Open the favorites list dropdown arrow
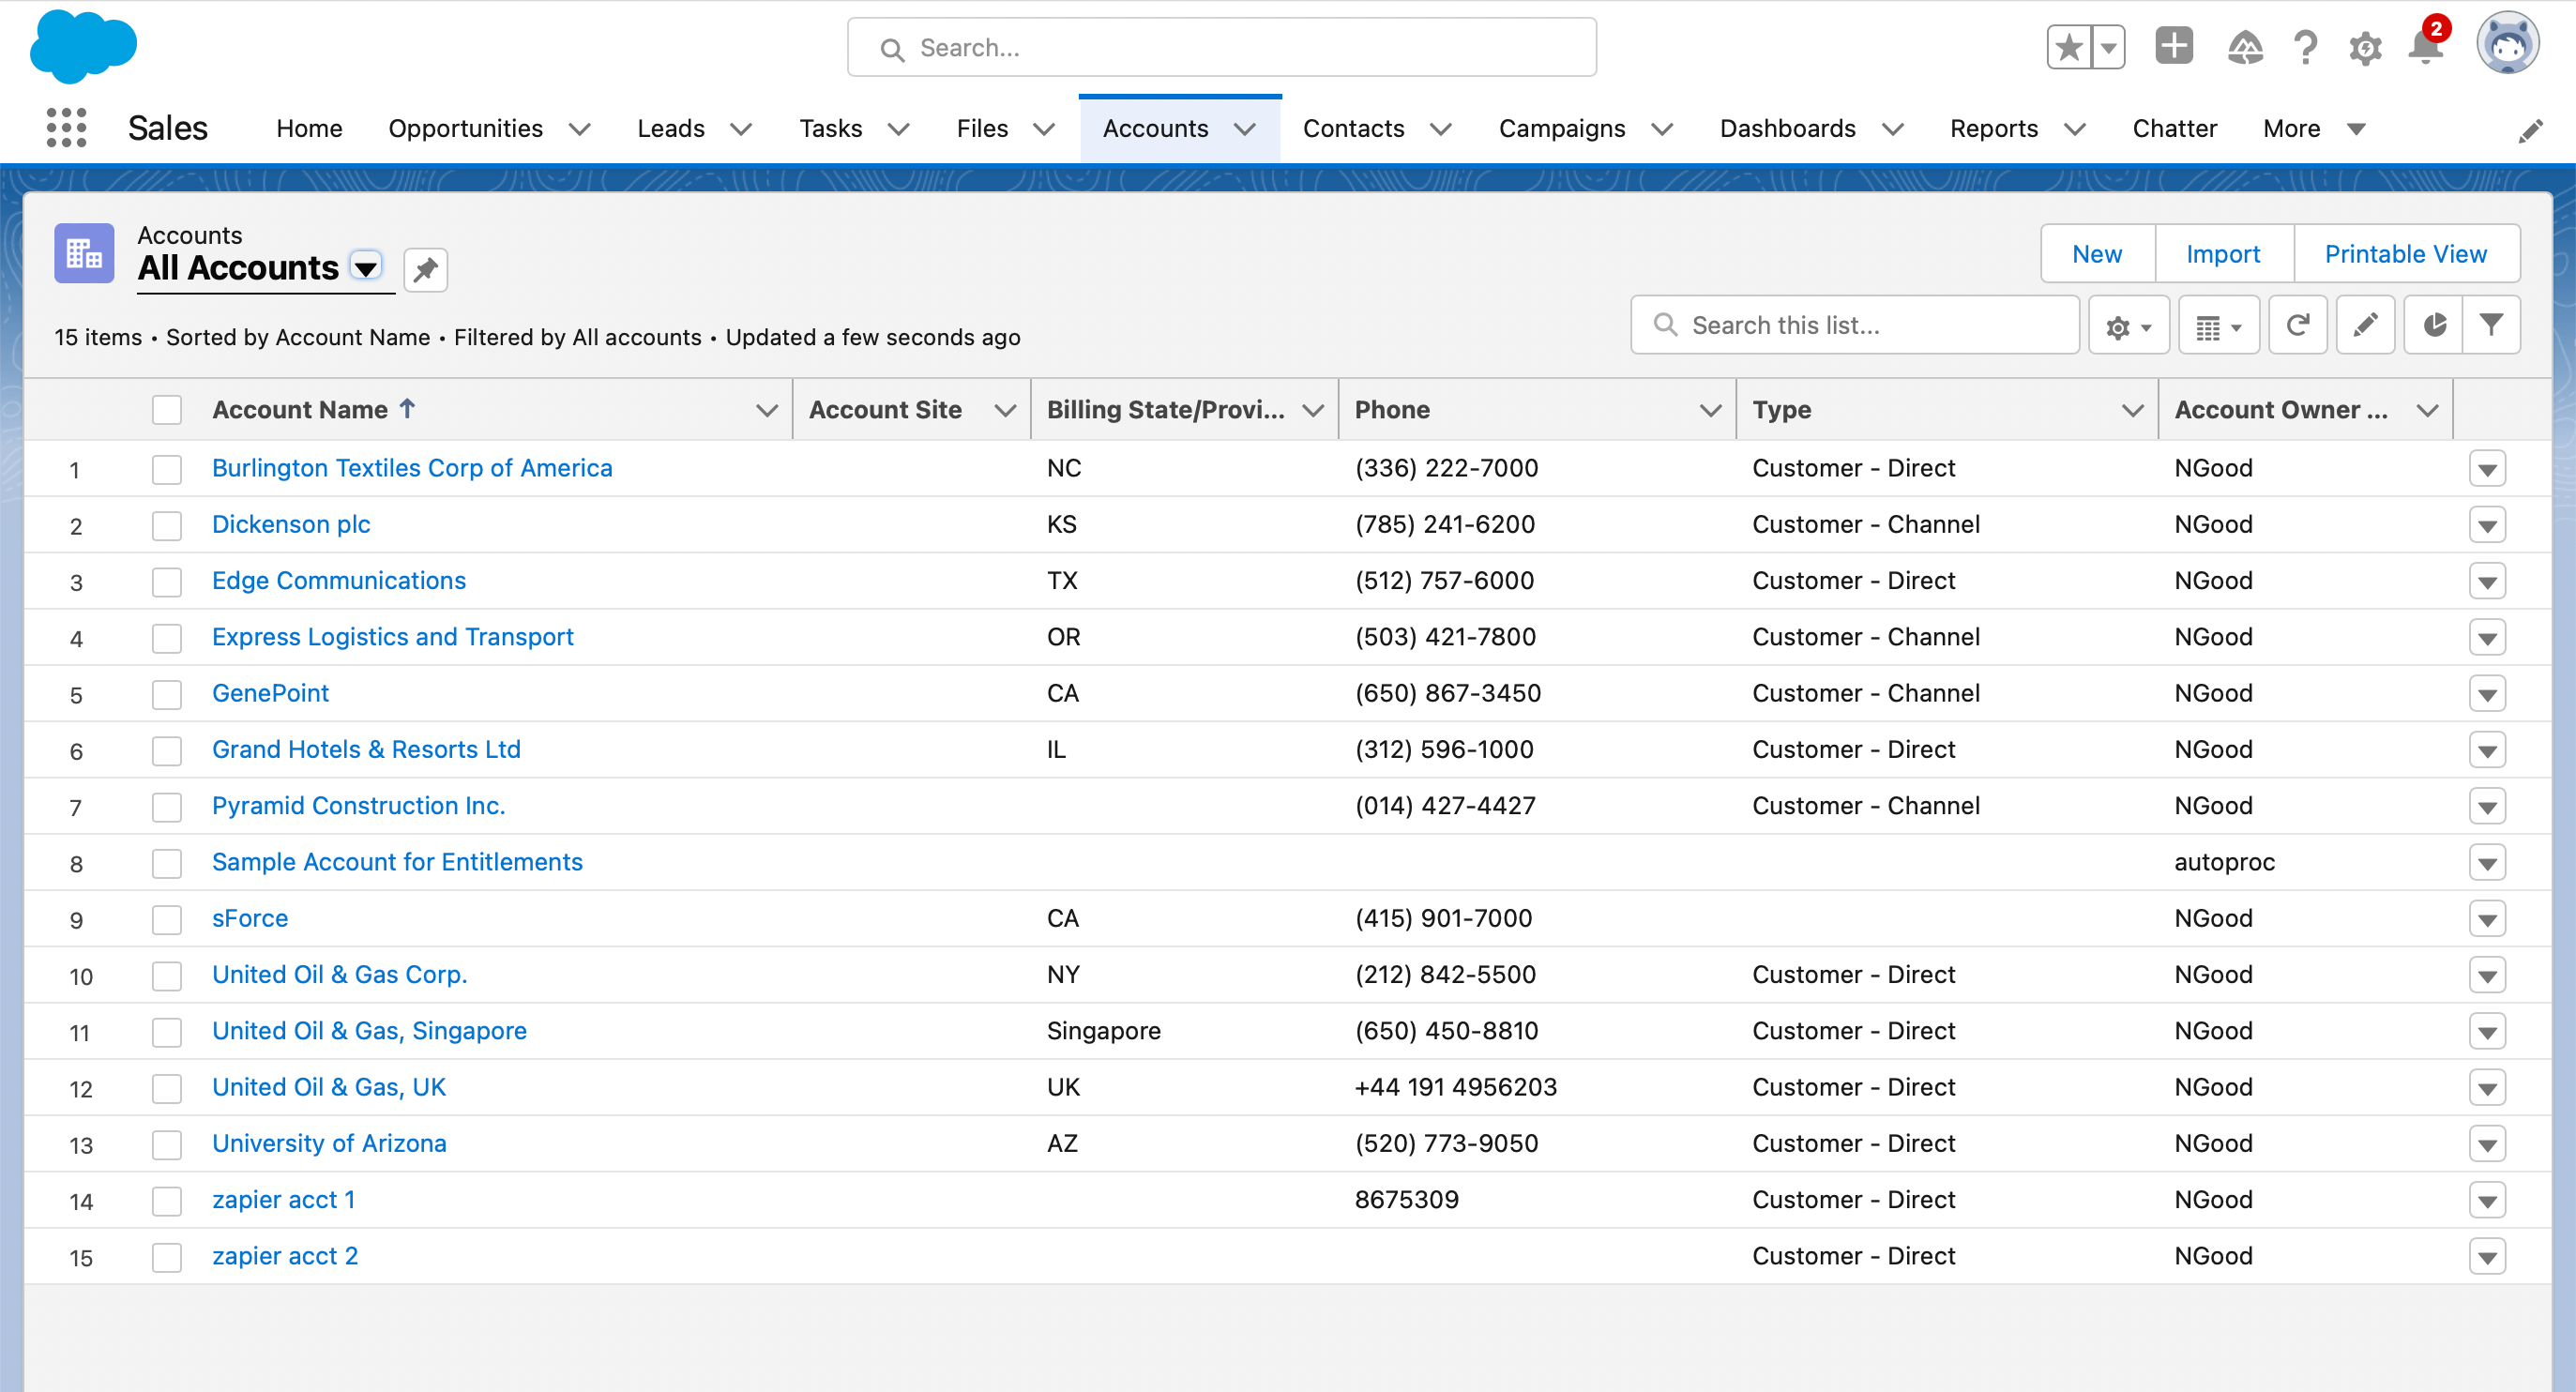The height and width of the screenshot is (1392, 2576). point(2109,47)
